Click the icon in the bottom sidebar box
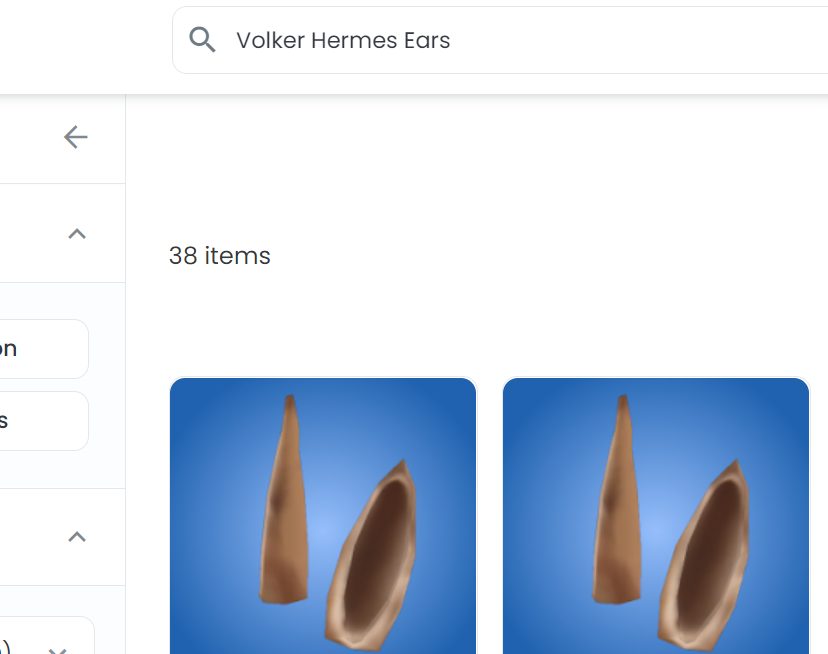 pos(58,651)
